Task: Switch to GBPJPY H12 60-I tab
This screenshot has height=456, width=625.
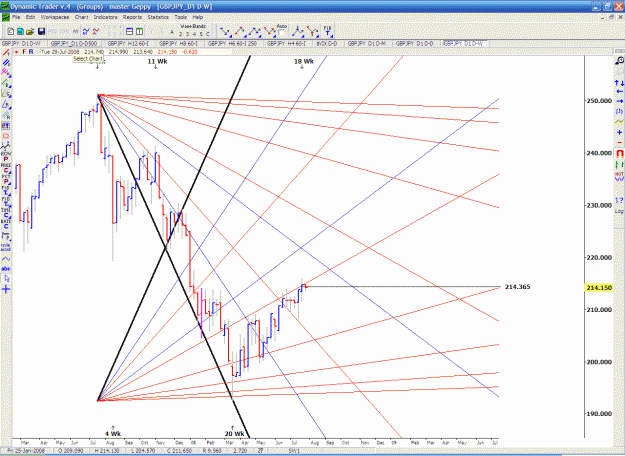Action: click(x=128, y=43)
